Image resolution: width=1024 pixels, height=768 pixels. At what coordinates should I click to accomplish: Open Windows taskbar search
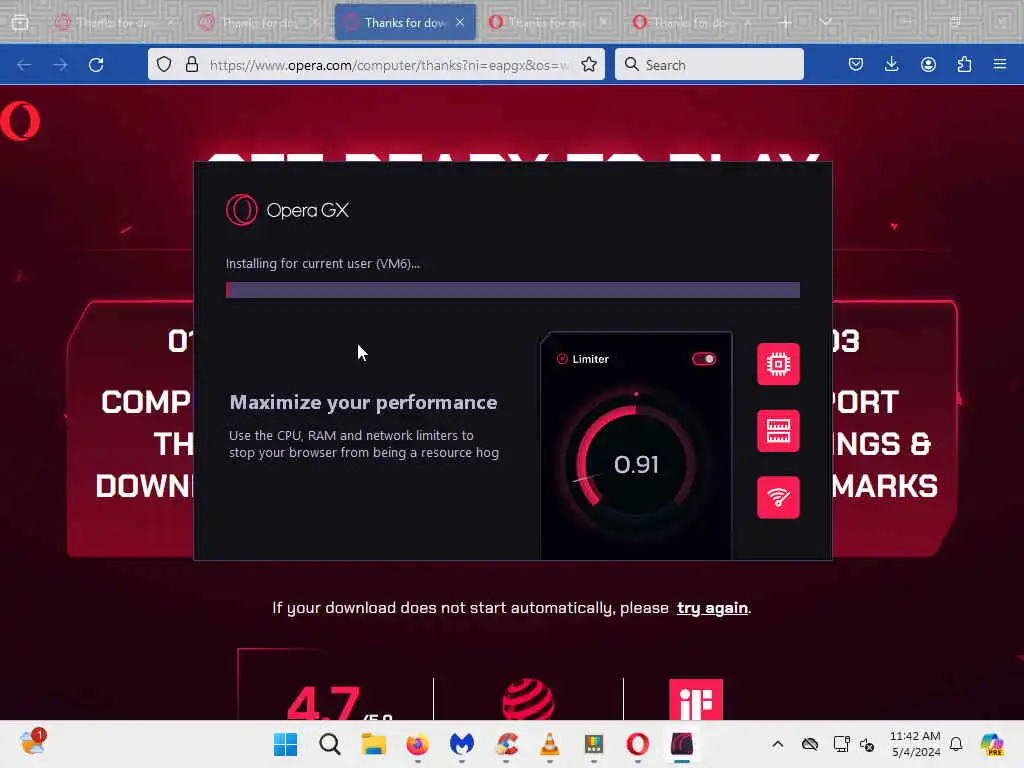(330, 744)
